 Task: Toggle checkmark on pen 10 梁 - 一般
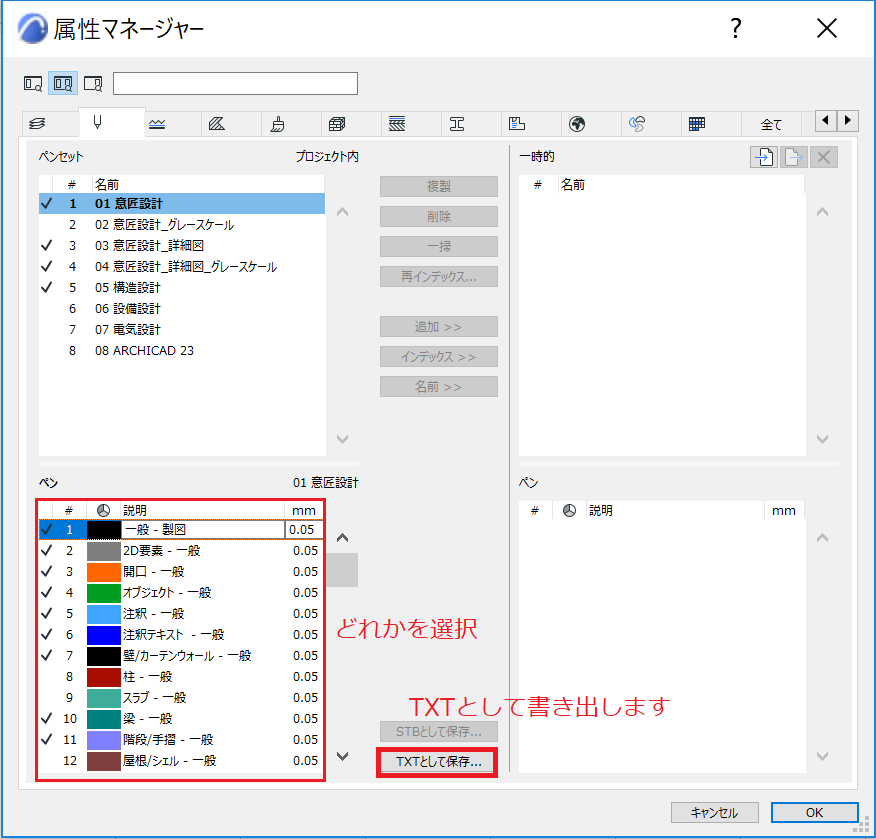pos(47,718)
